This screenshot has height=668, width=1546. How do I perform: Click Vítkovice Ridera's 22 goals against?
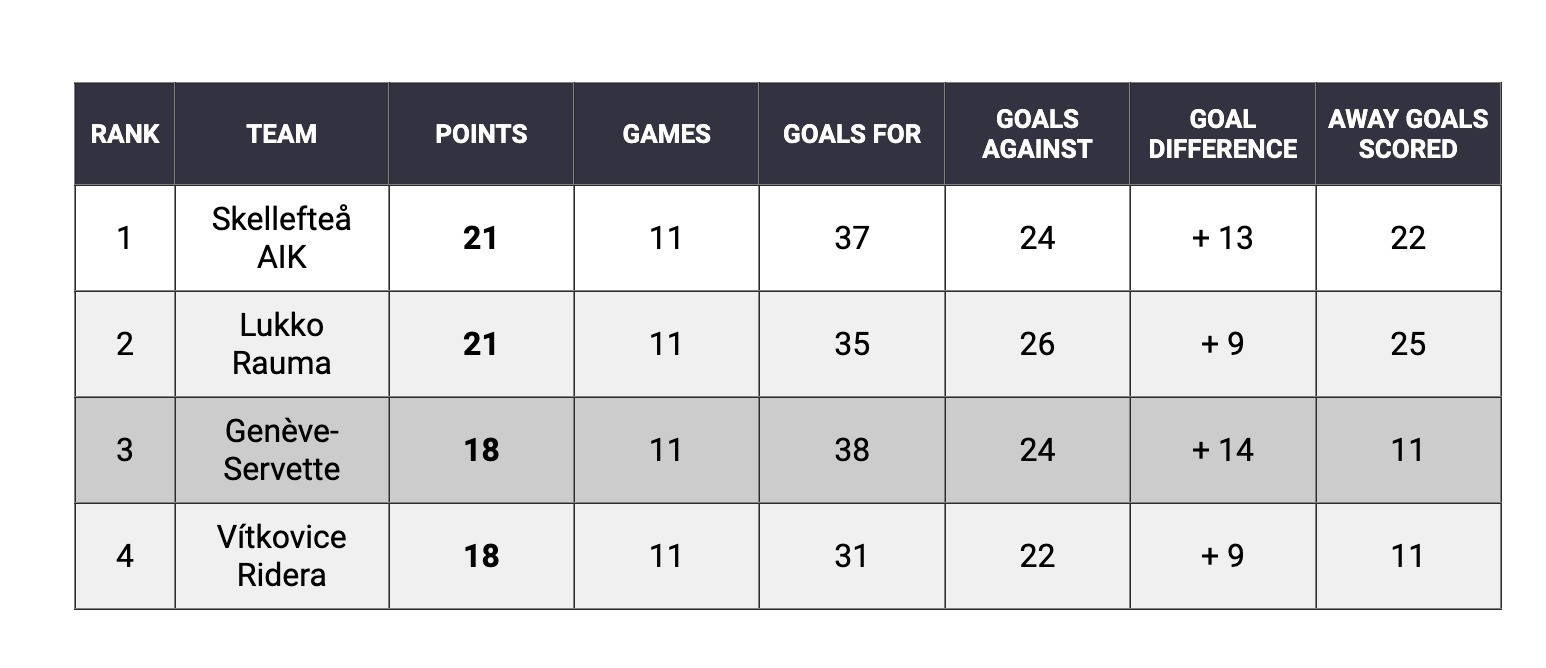pos(1037,556)
